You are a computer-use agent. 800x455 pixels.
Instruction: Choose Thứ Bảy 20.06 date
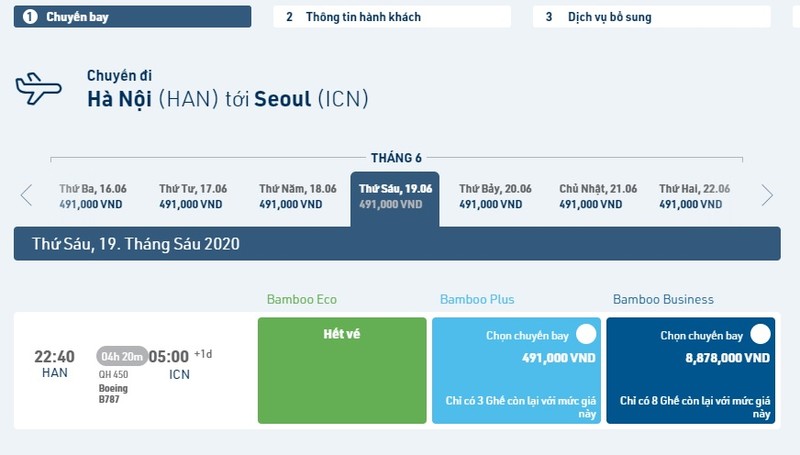495,196
